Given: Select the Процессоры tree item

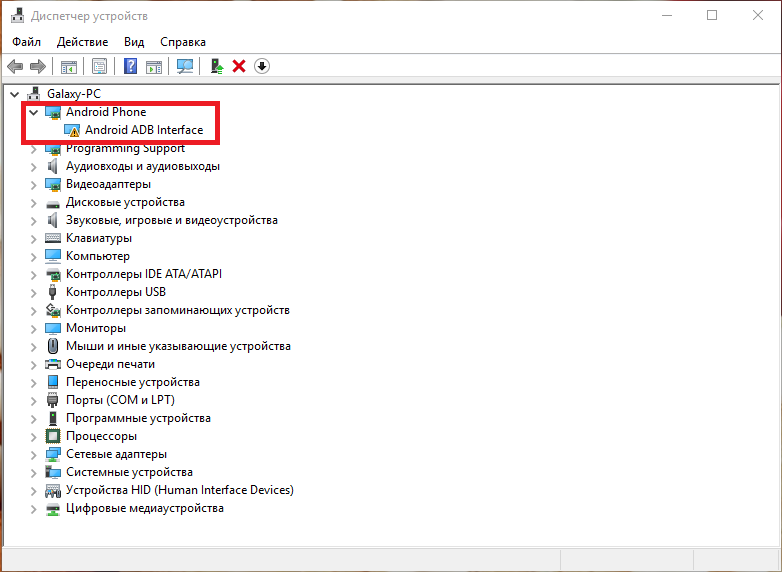Looking at the screenshot, I should click(x=101, y=436).
